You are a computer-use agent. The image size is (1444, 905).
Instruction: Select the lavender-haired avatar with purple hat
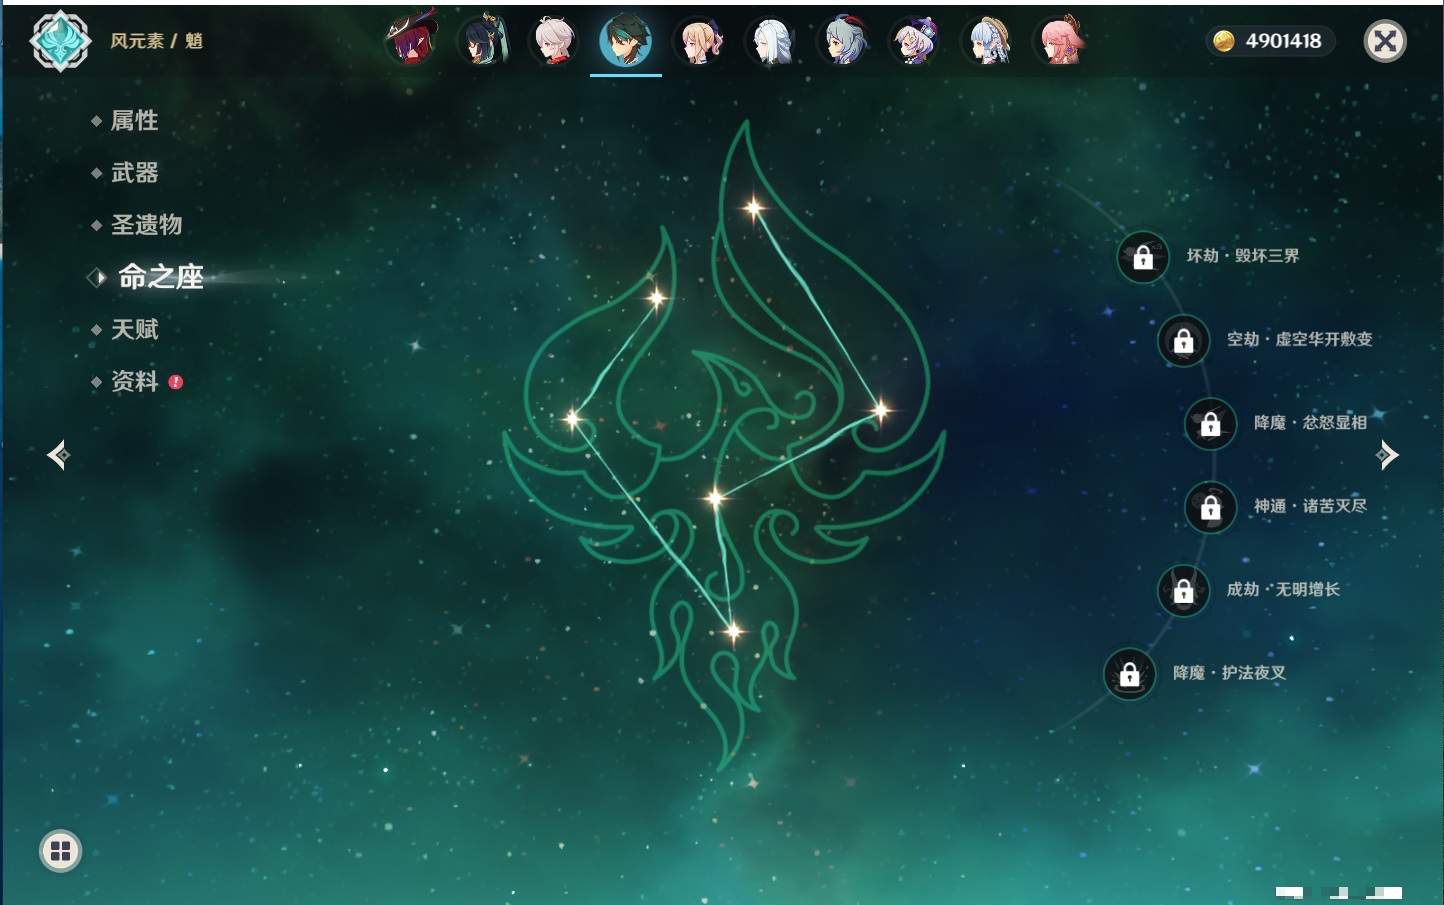coord(914,40)
